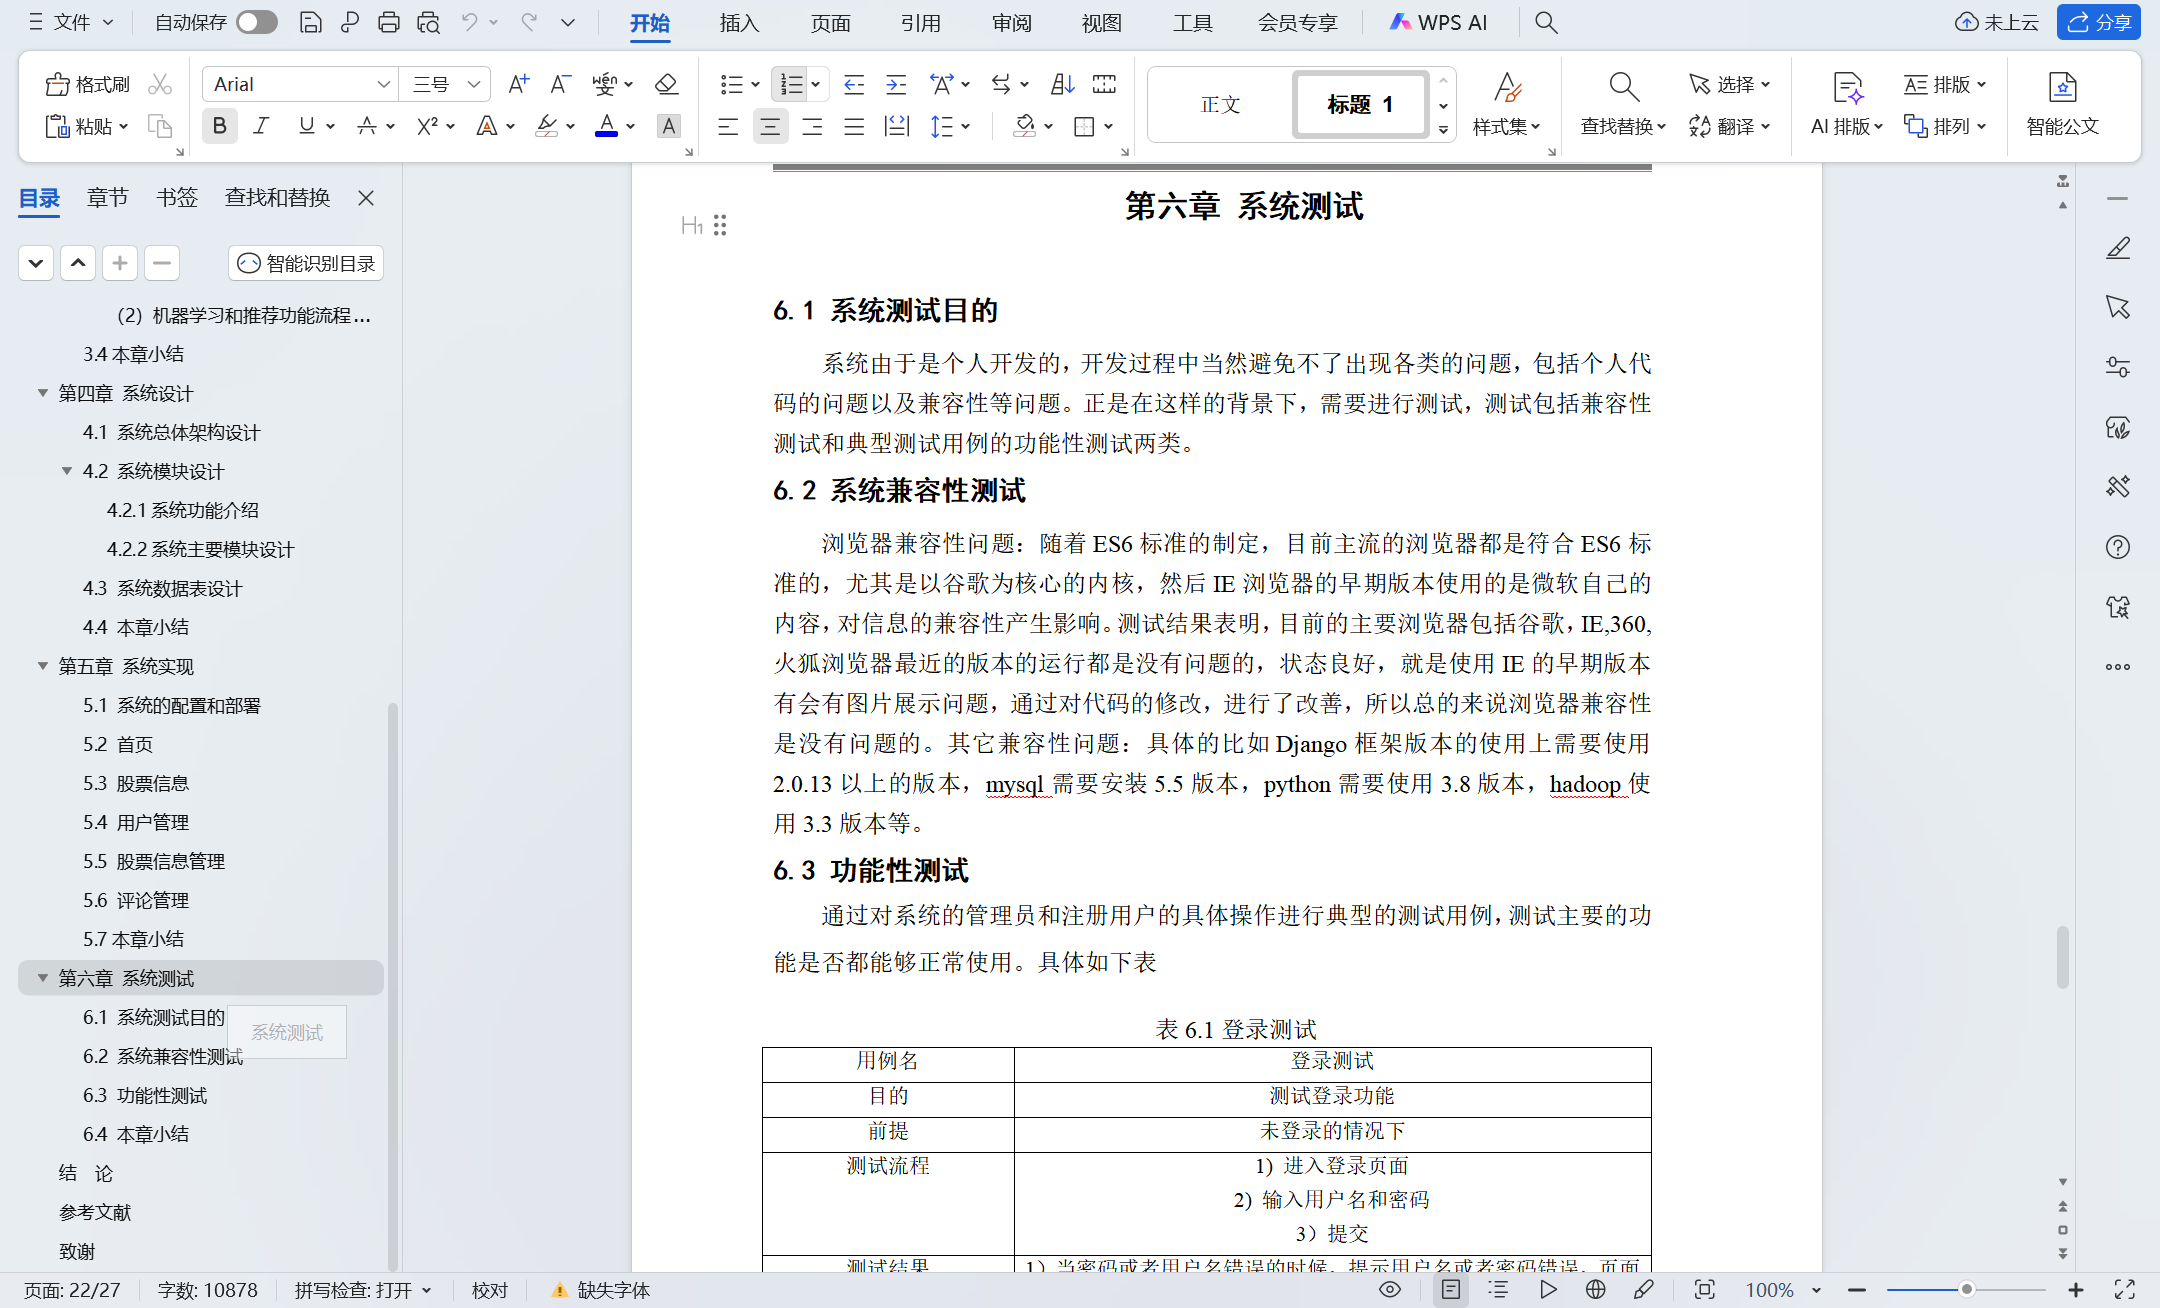Close the navigation sidebar panel
Image resolution: width=2160 pixels, height=1308 pixels.
coord(366,198)
